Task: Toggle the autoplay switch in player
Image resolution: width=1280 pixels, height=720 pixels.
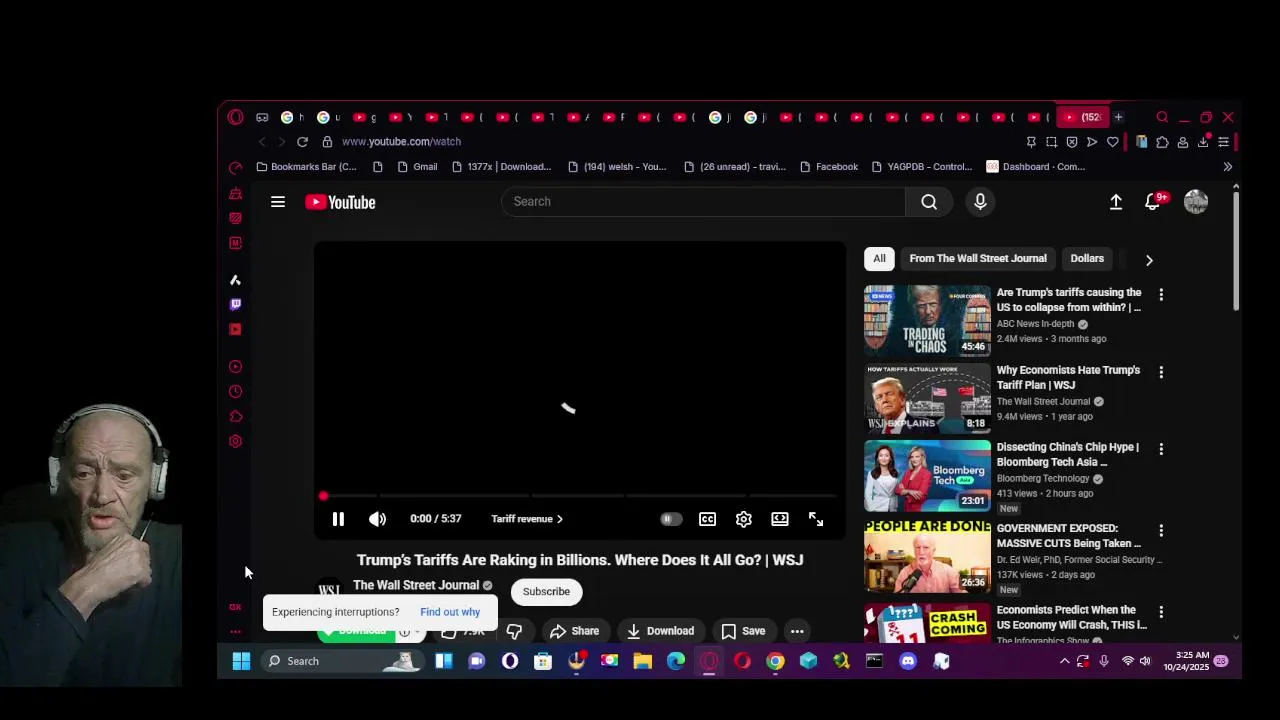Action: [x=671, y=519]
